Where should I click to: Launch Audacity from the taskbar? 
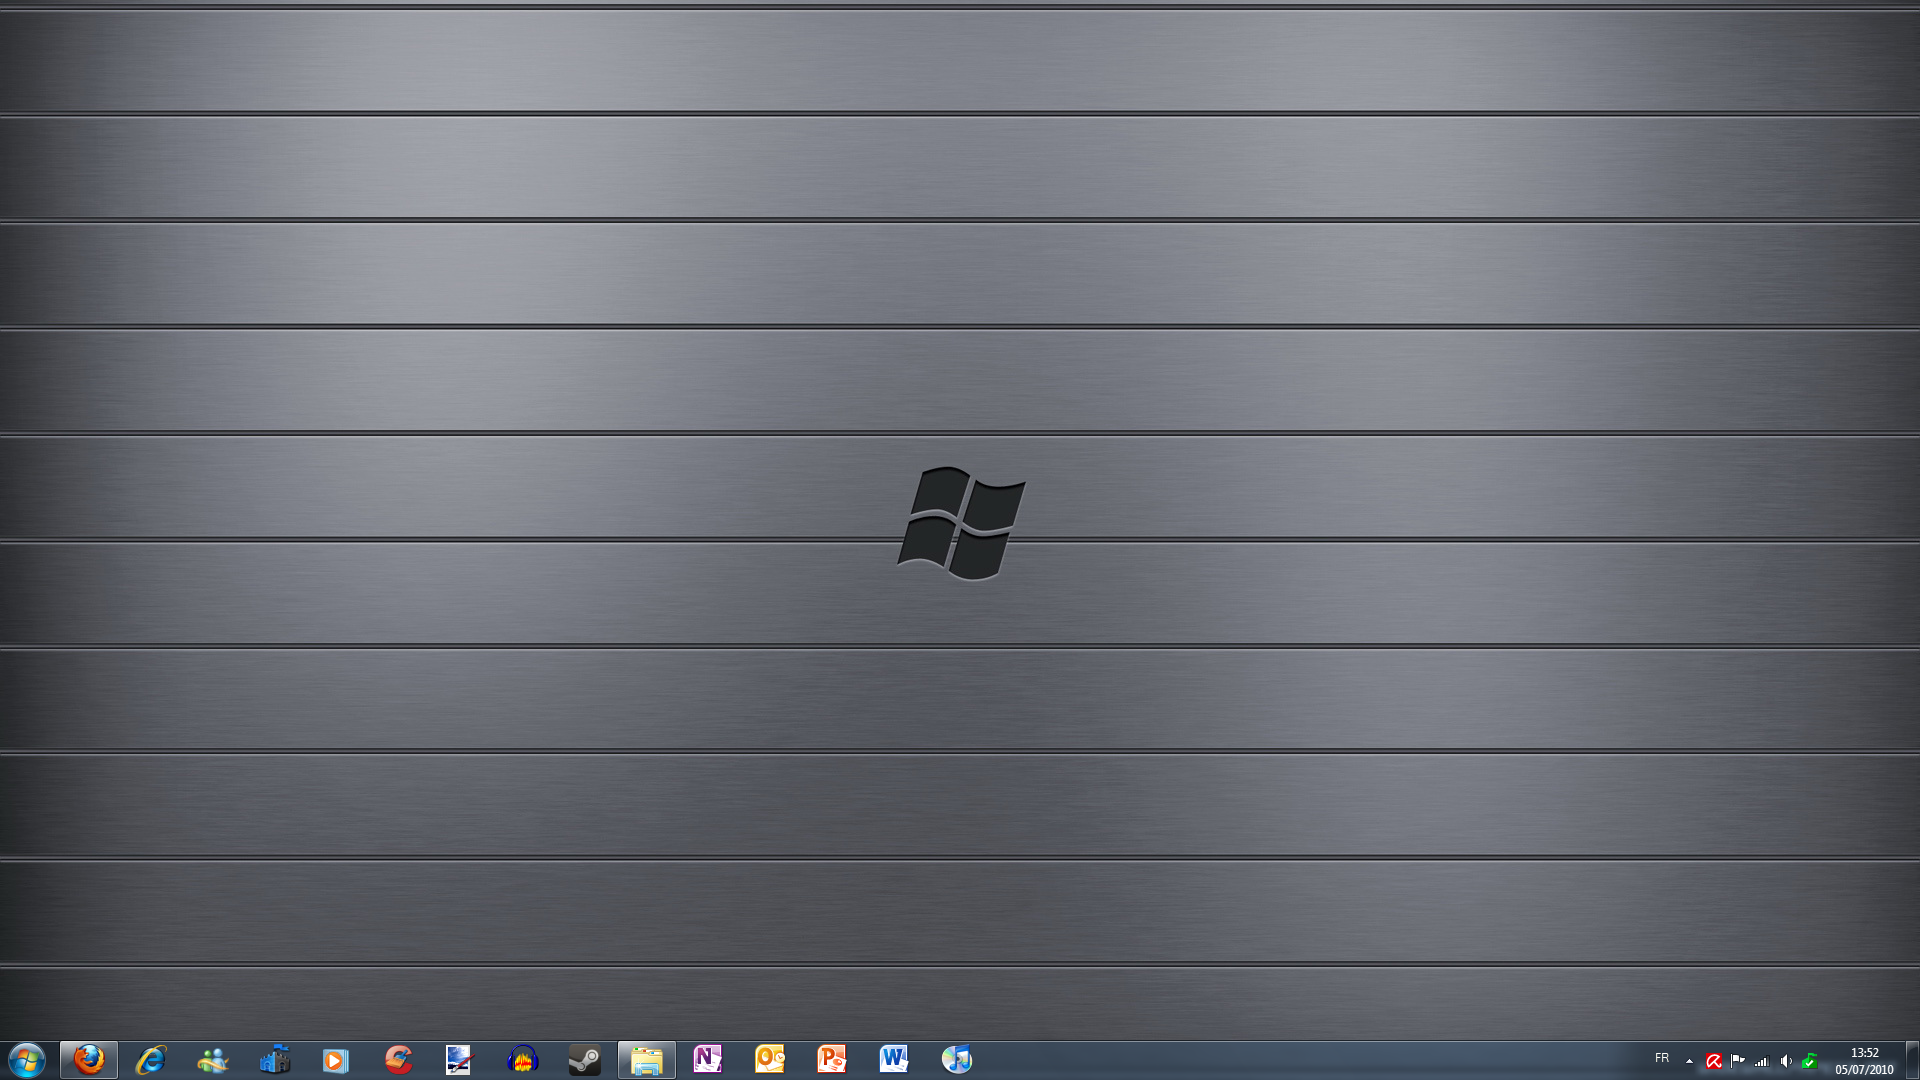click(522, 1060)
